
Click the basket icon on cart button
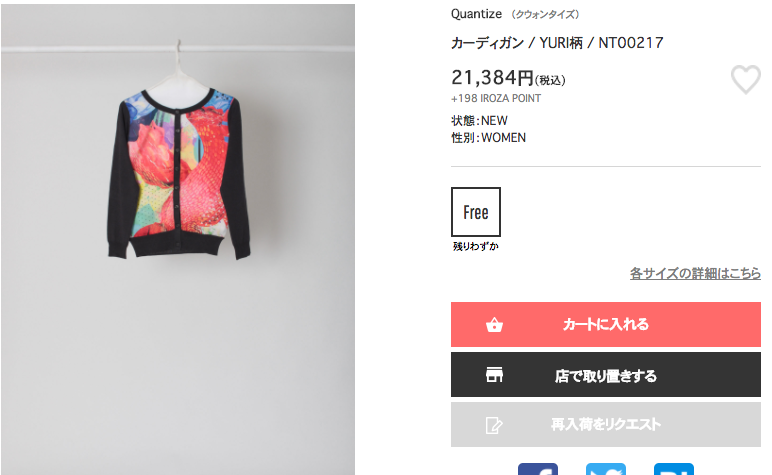pos(494,325)
